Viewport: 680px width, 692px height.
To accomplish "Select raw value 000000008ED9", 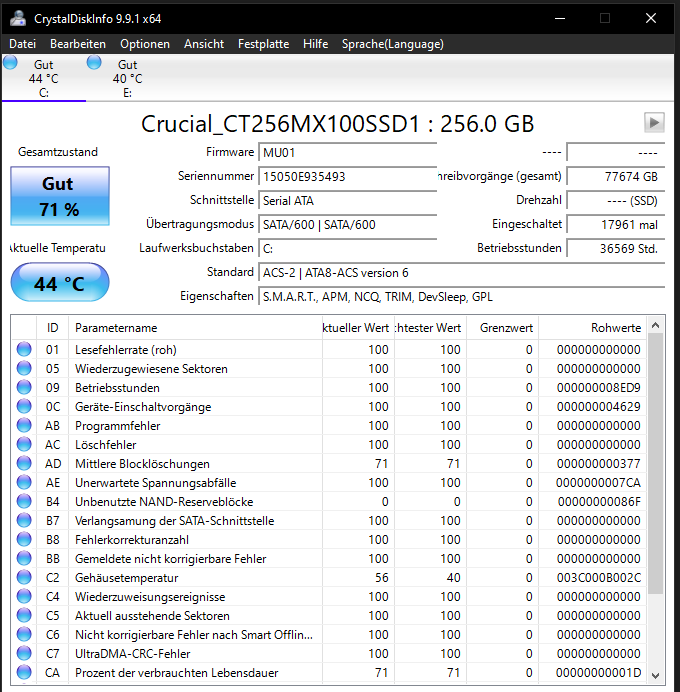I will (x=598, y=388).
